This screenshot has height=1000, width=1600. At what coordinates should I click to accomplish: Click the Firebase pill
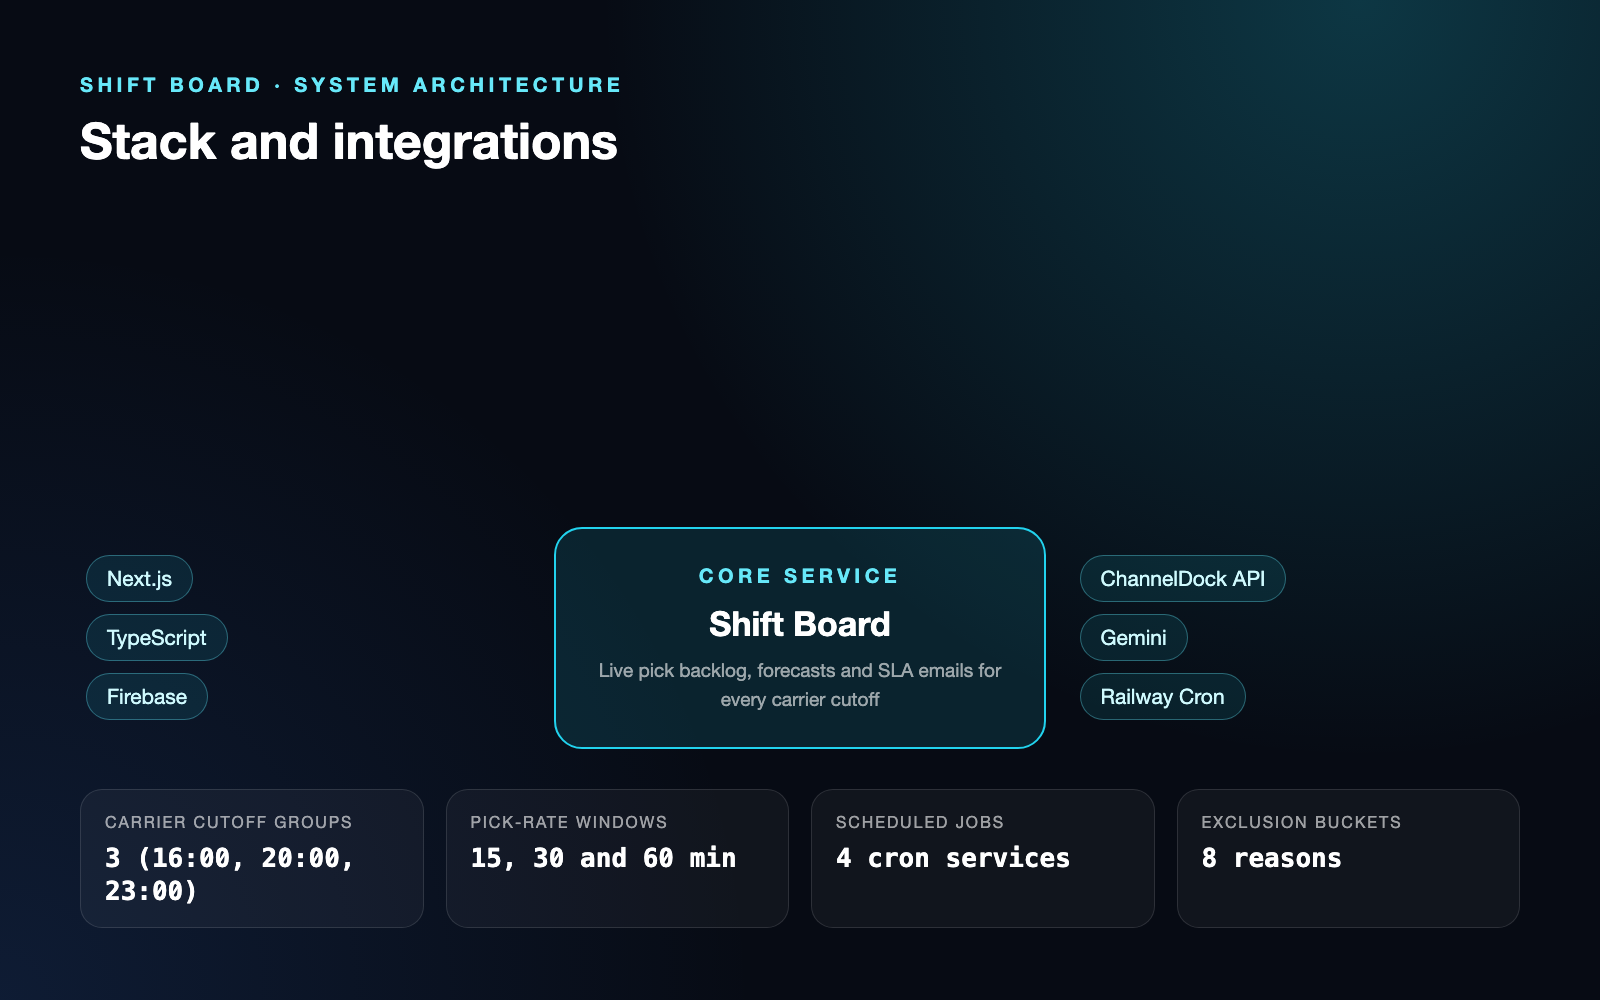(x=147, y=697)
